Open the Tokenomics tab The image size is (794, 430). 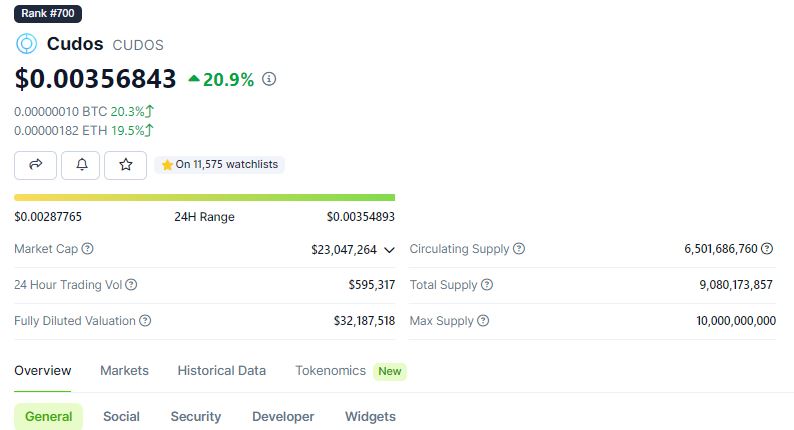331,371
